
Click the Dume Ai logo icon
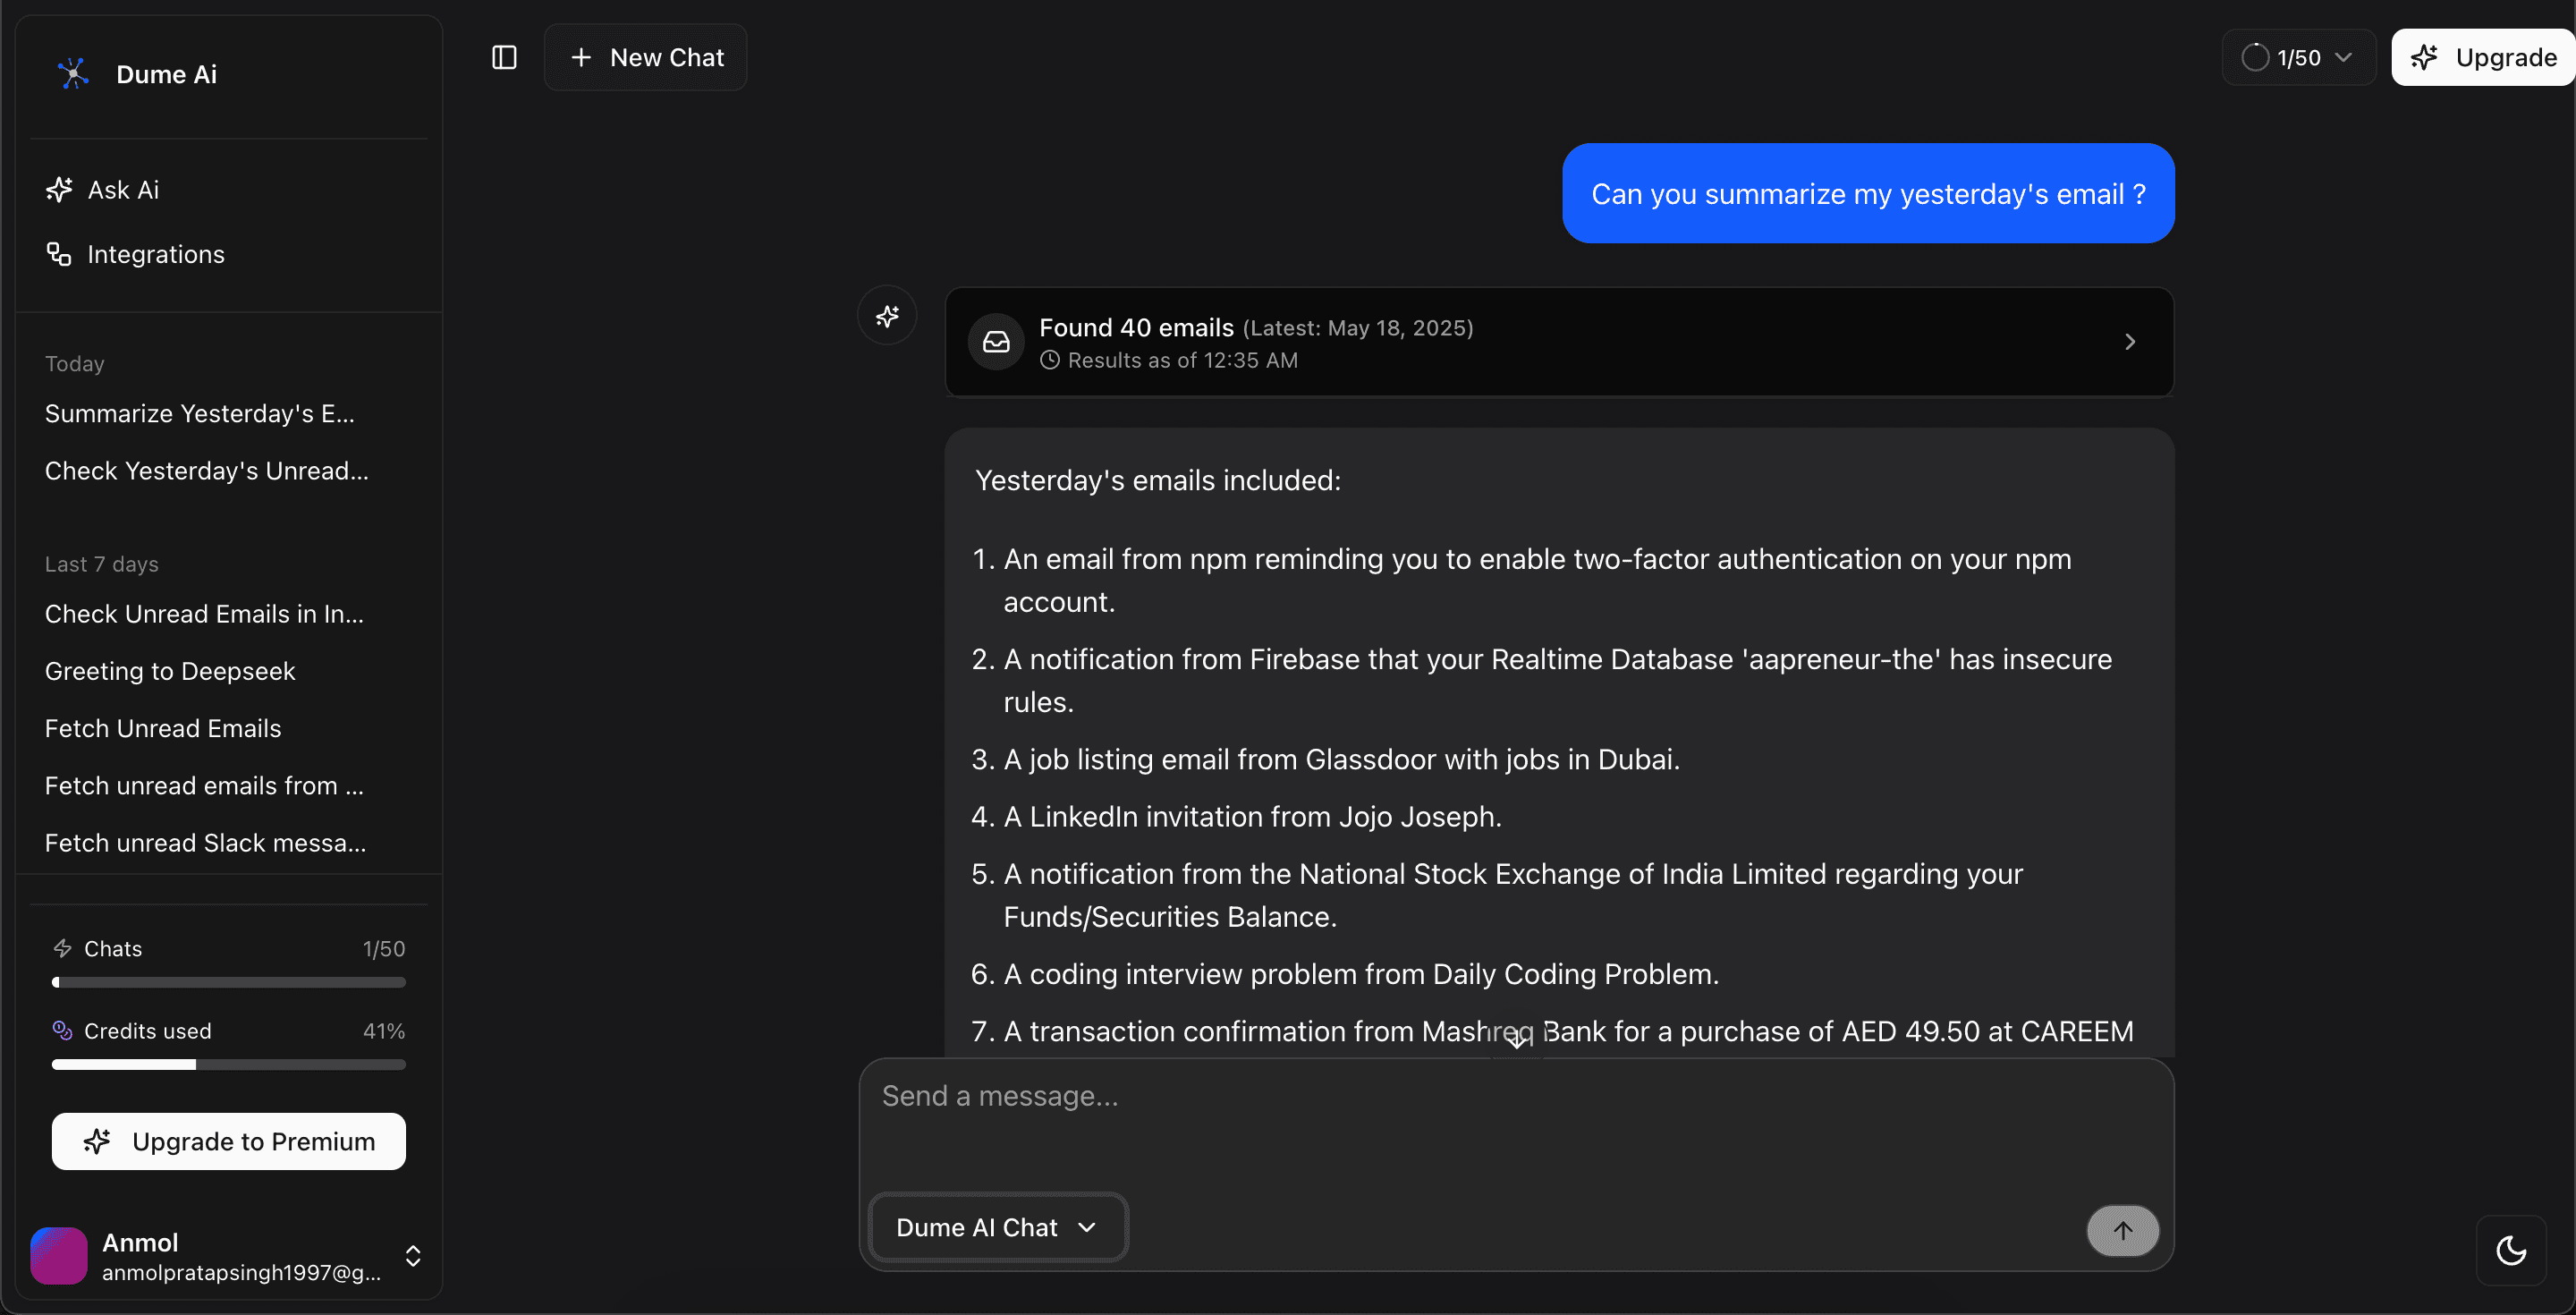pyautogui.click(x=73, y=74)
